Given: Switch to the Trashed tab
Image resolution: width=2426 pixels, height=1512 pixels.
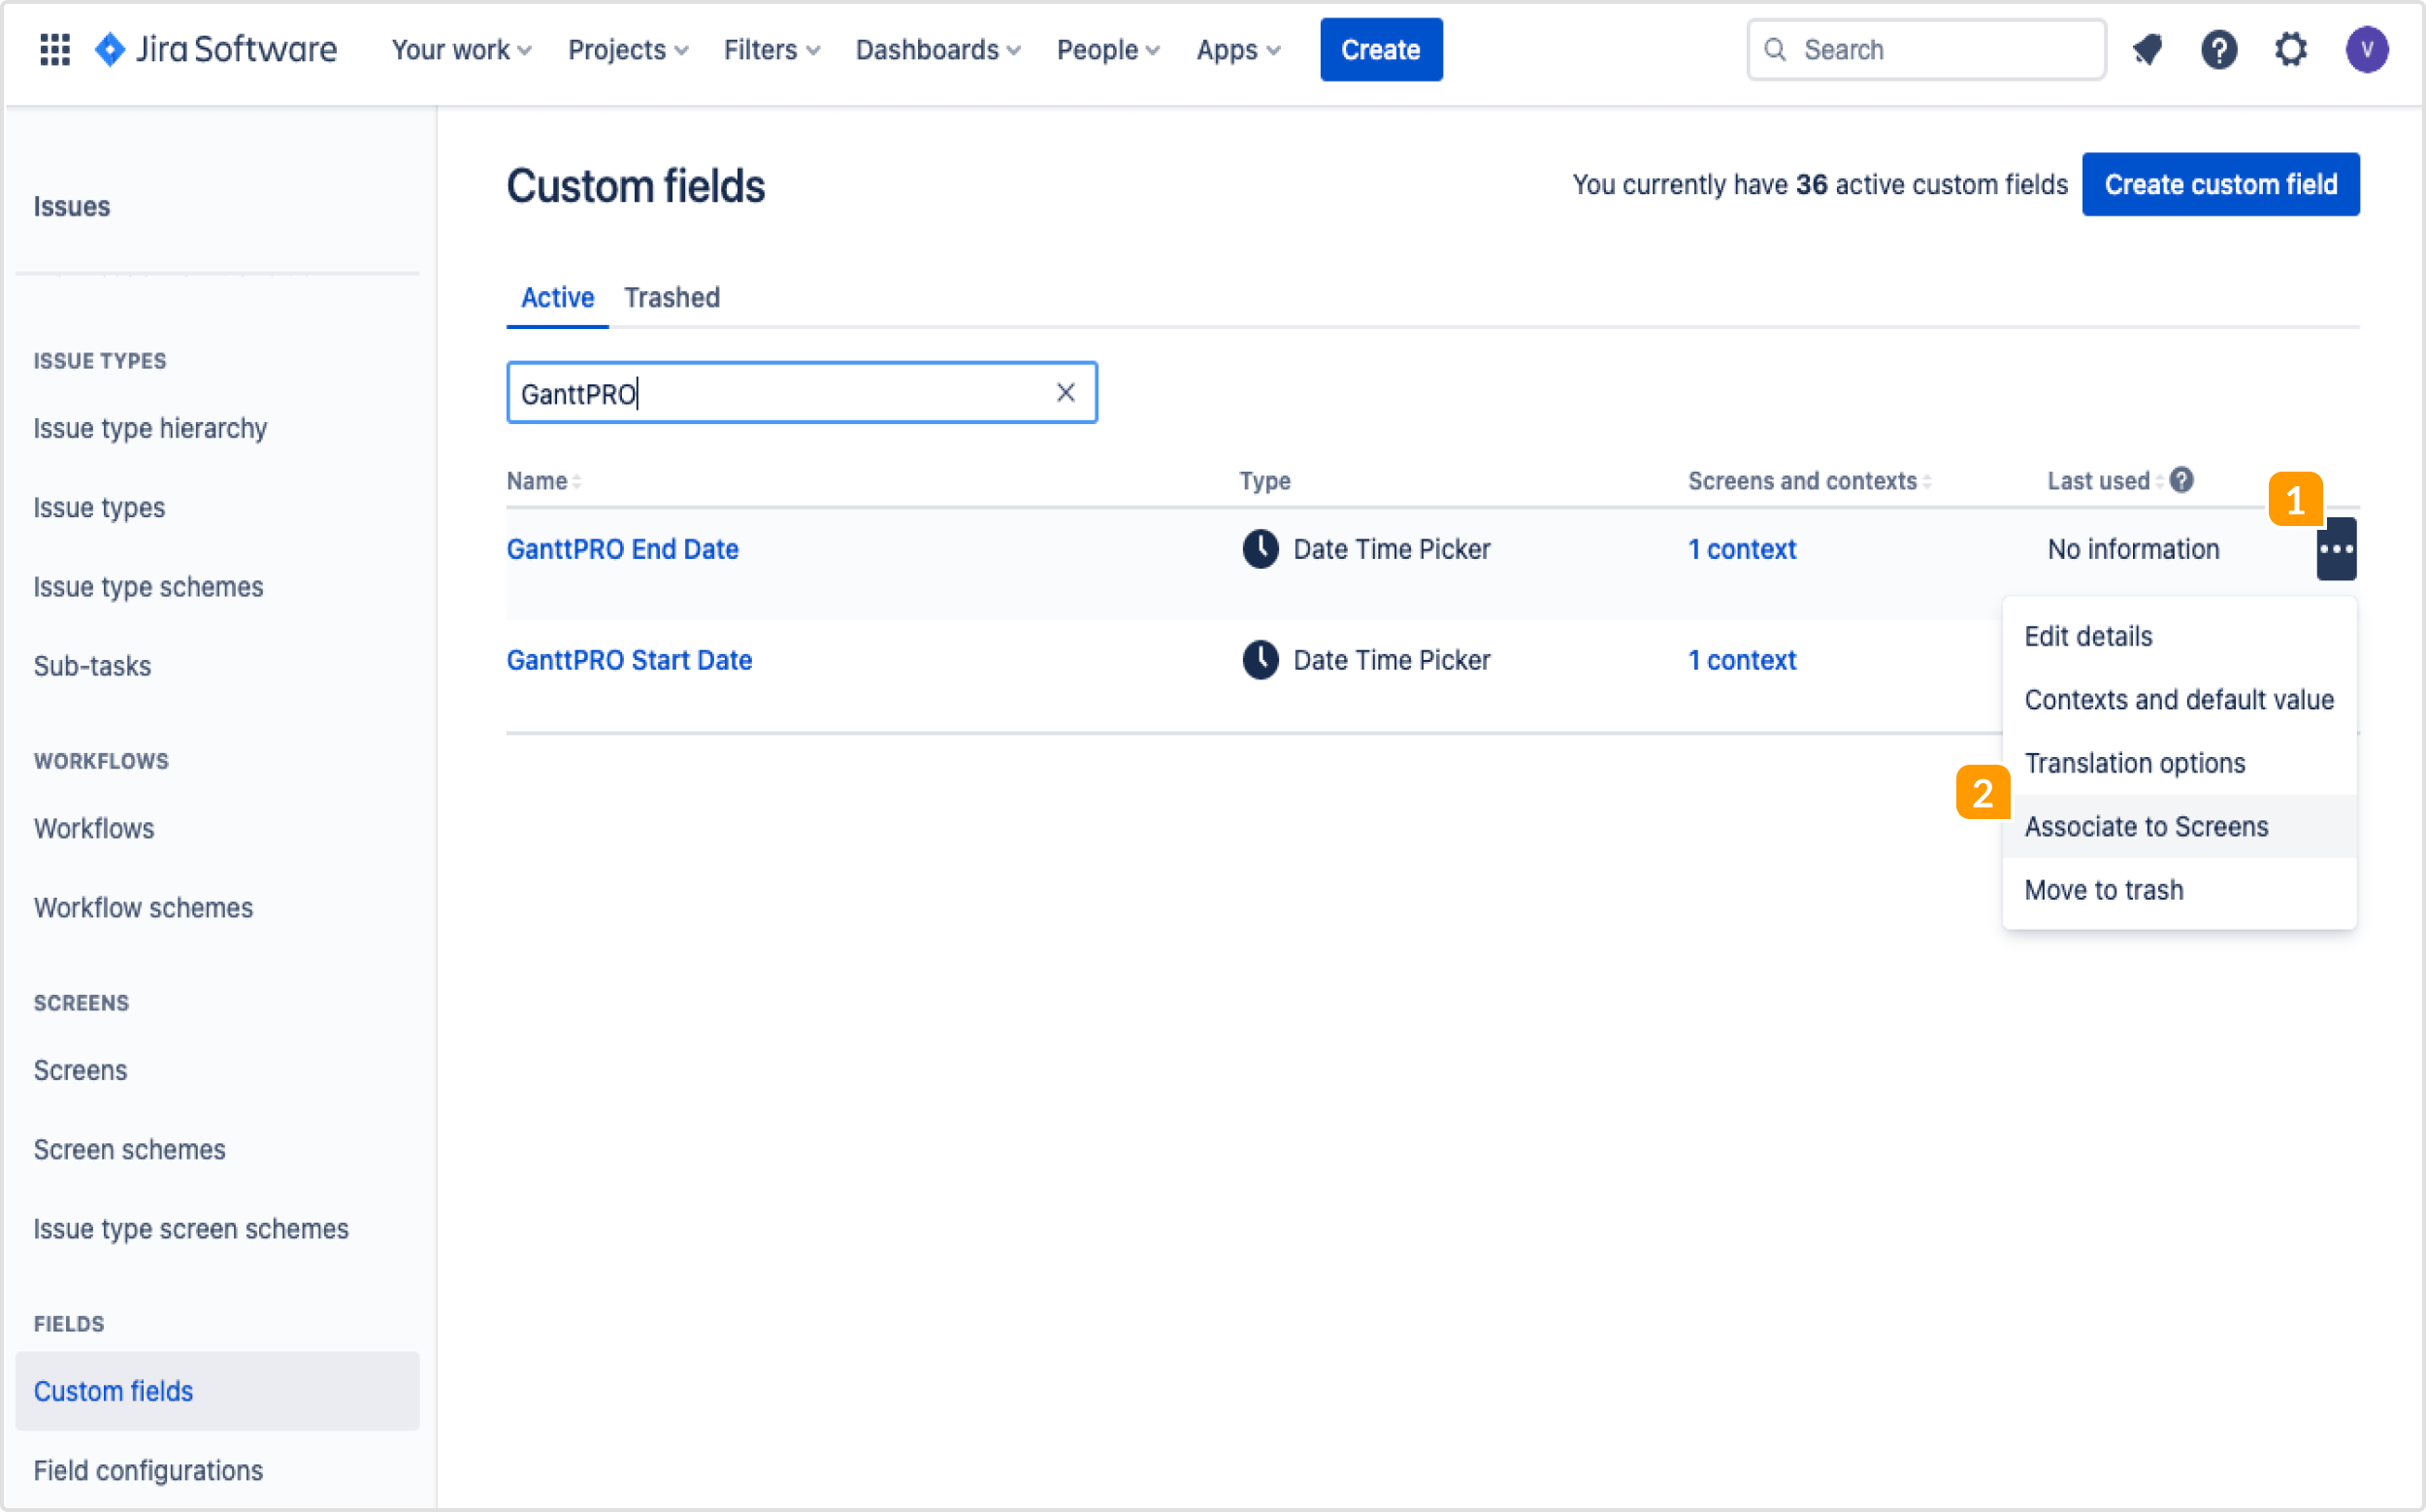Looking at the screenshot, I should click(x=672, y=297).
